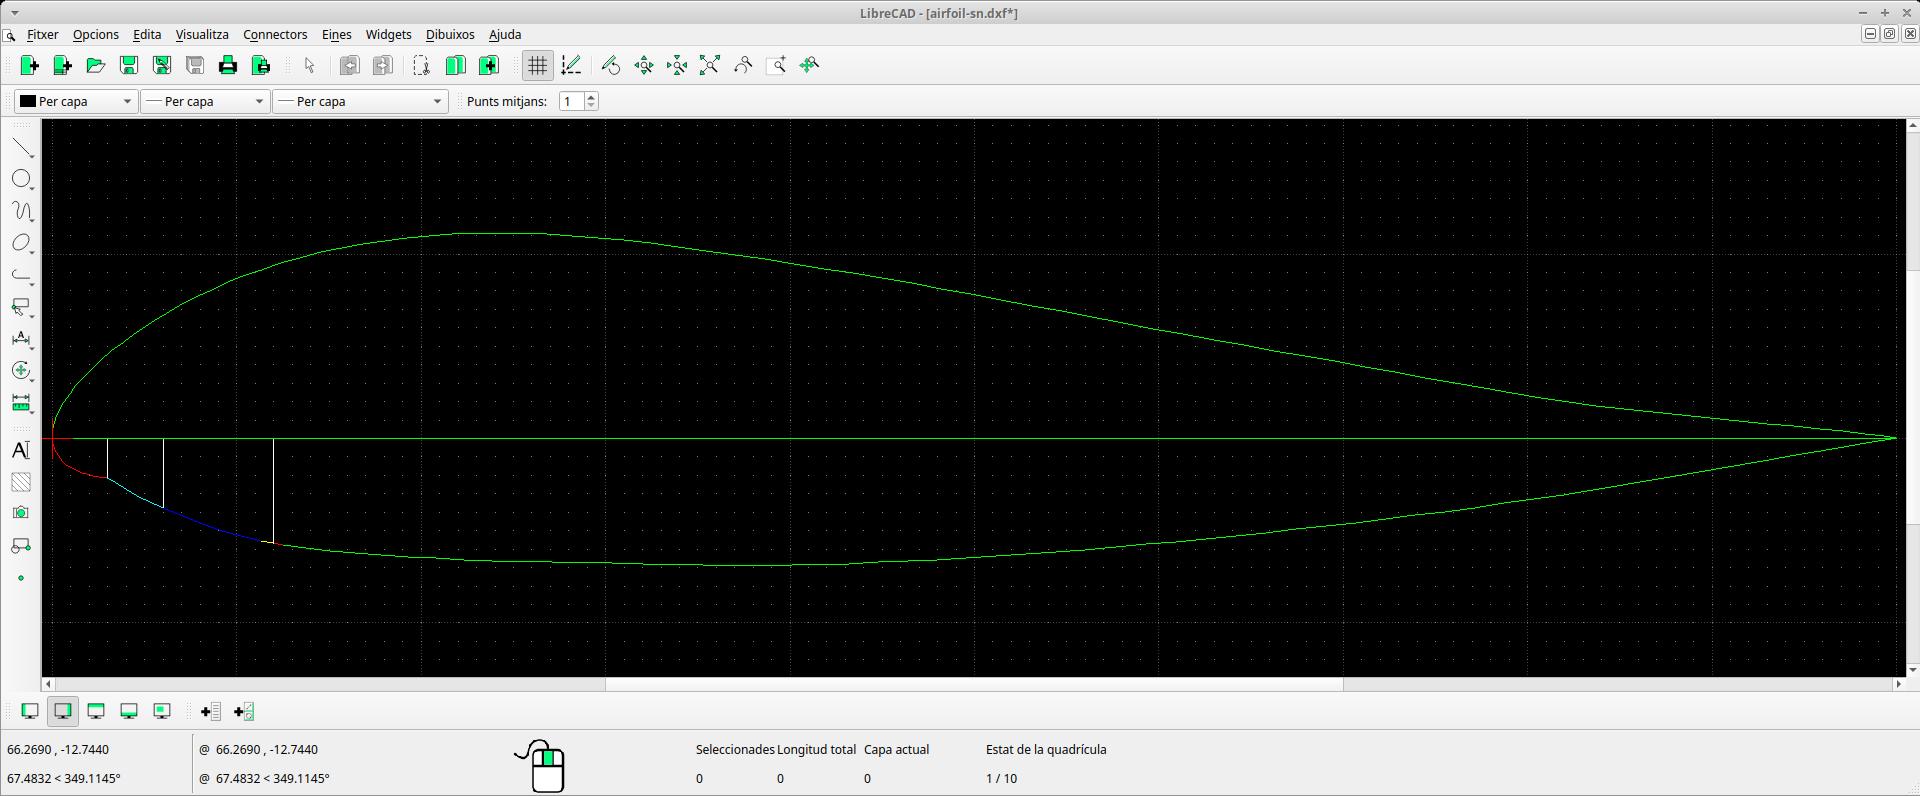
Task: Open the Select tools flyout
Action: pyautogui.click(x=22, y=308)
